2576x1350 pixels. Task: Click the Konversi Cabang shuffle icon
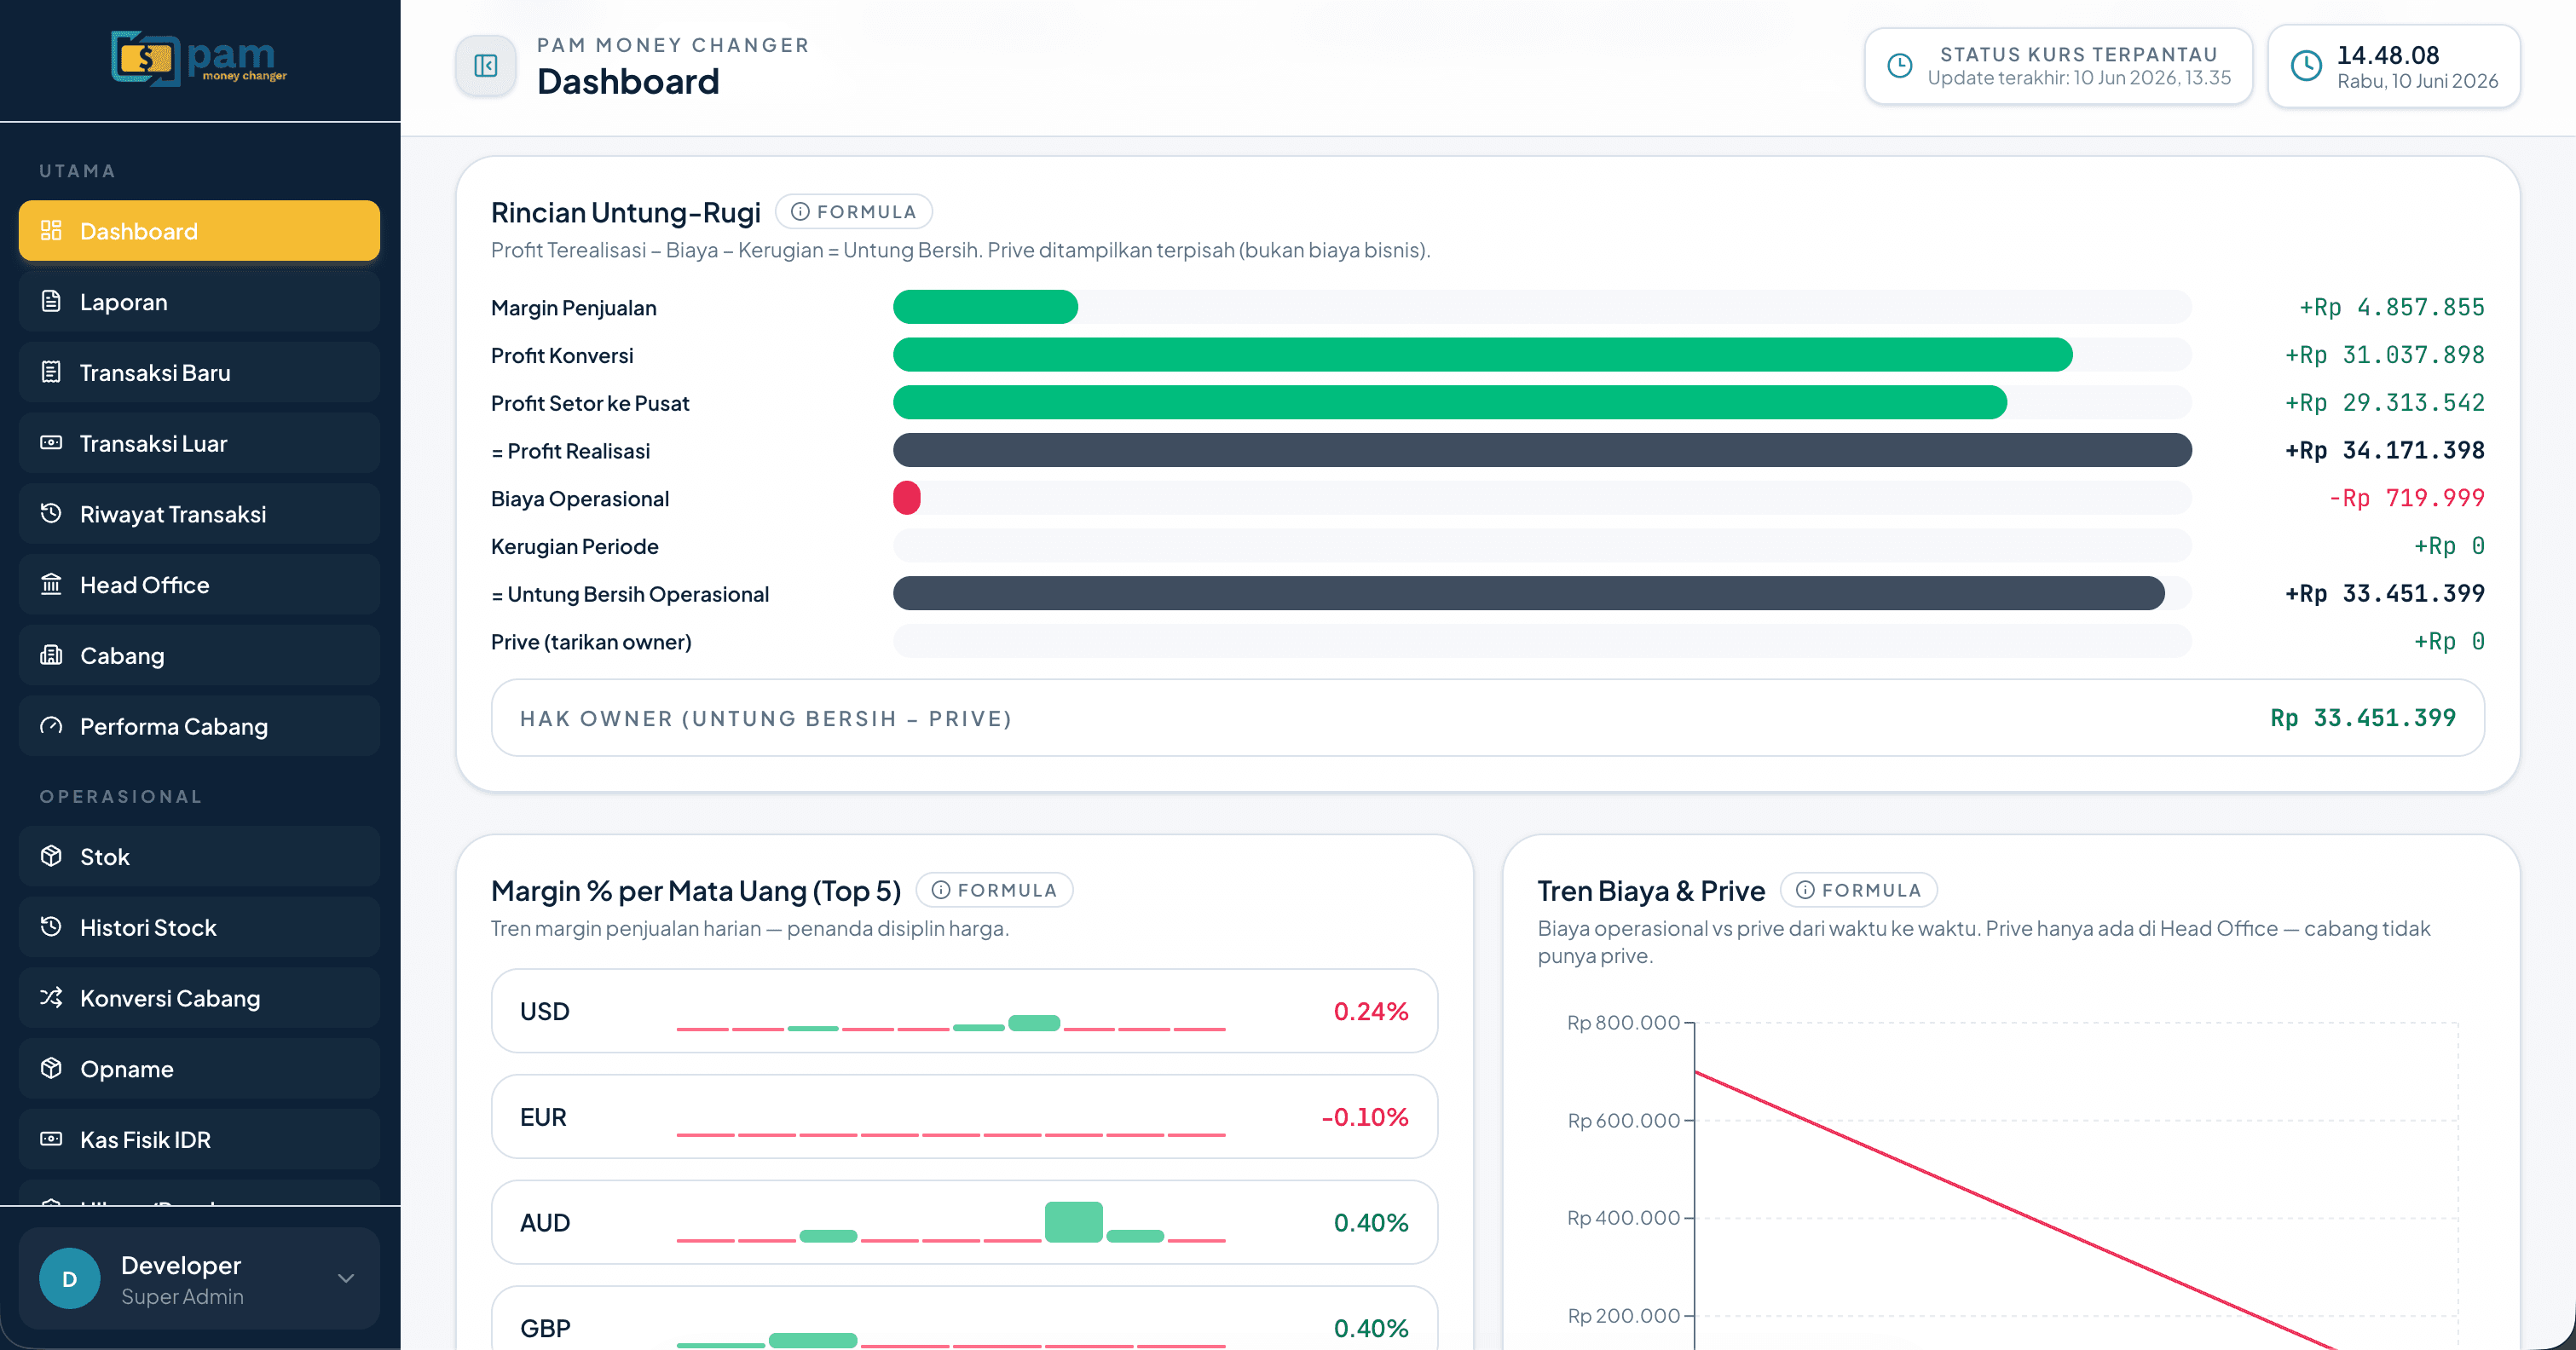coord(51,998)
